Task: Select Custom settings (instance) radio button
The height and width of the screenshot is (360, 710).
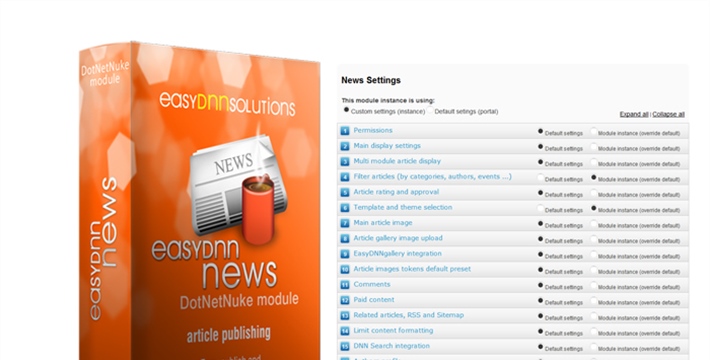Action: point(346,110)
